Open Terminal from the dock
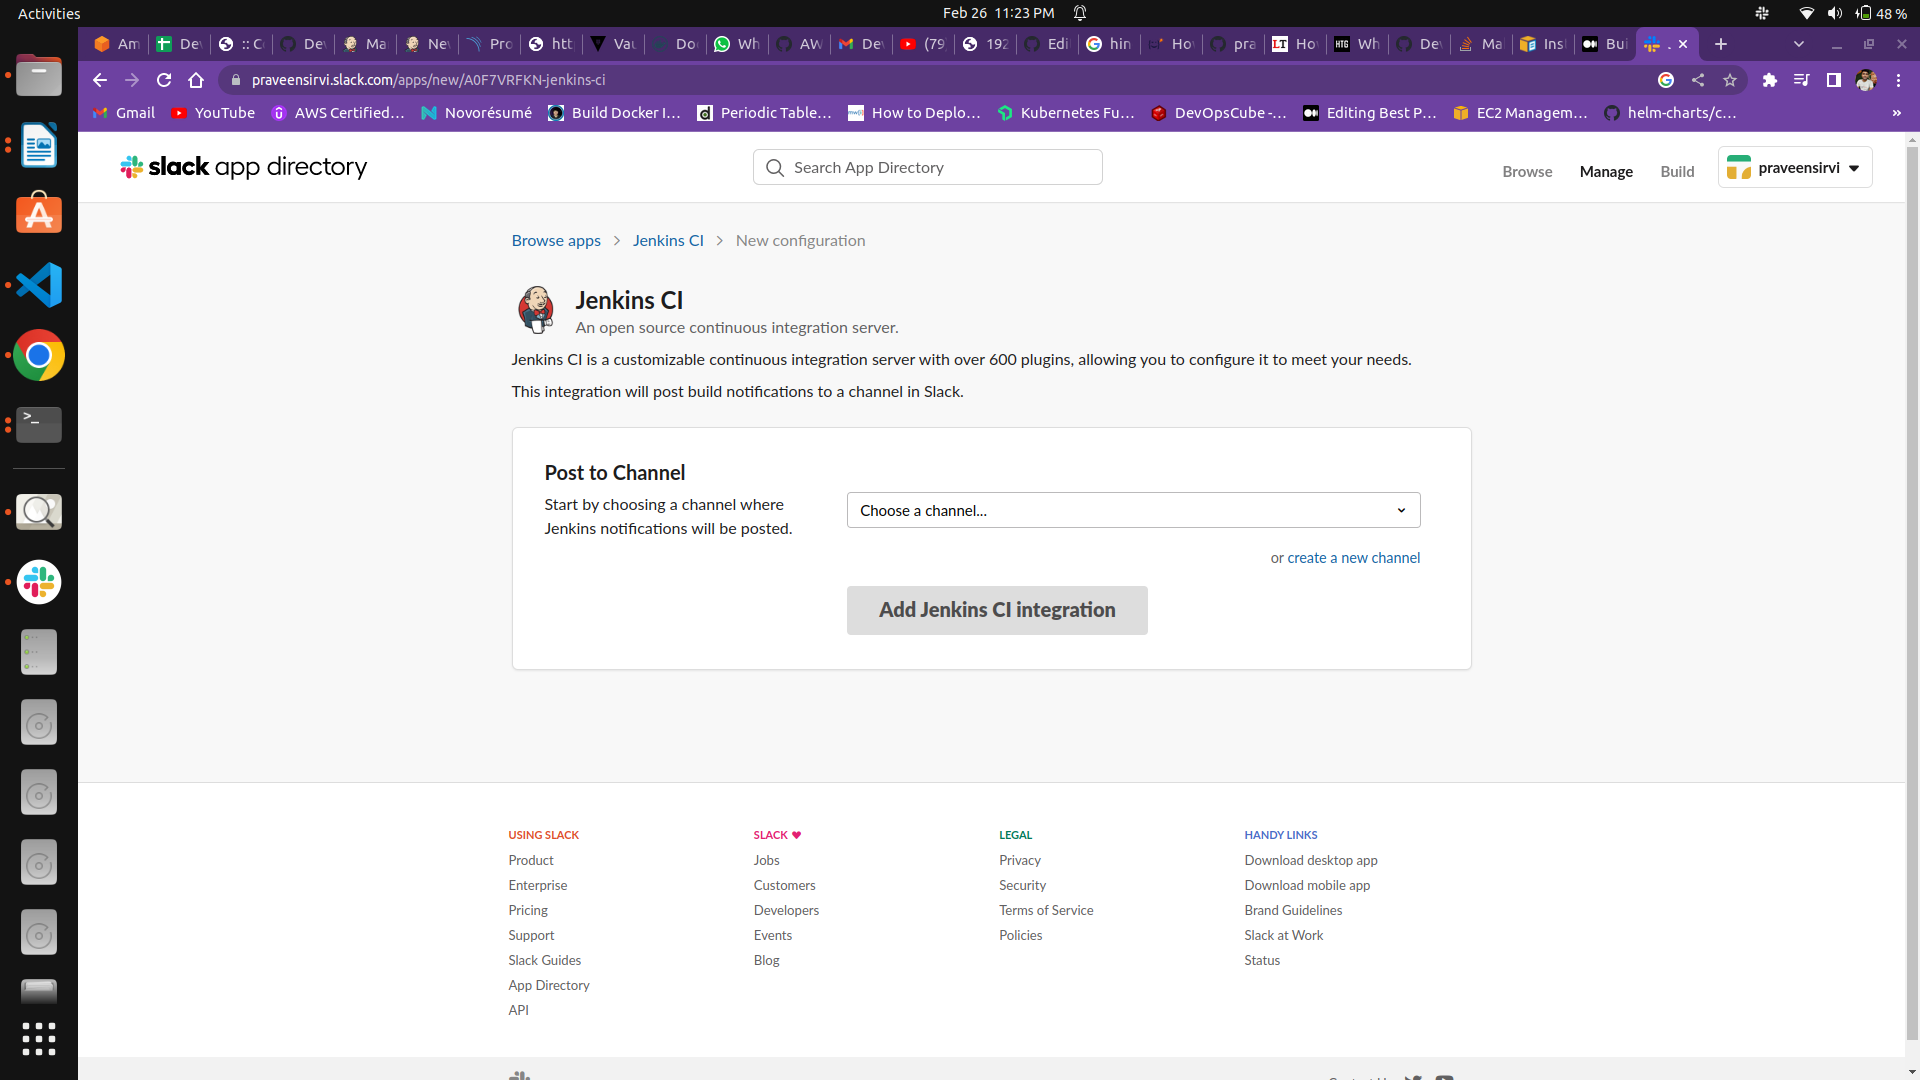1920x1080 pixels. (39, 425)
